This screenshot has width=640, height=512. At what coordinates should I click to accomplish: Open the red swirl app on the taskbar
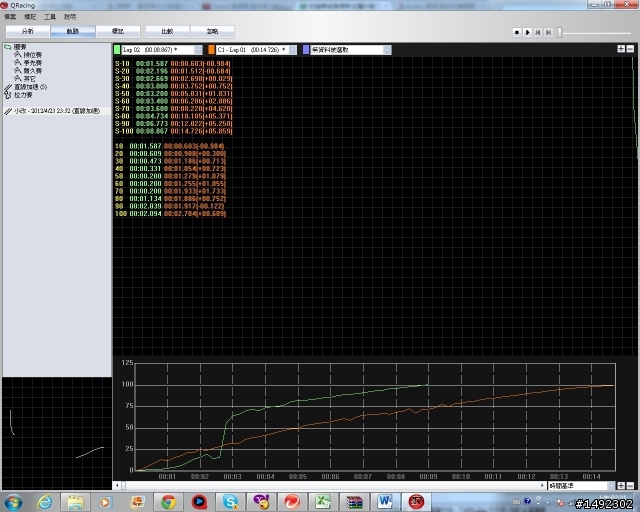point(292,502)
